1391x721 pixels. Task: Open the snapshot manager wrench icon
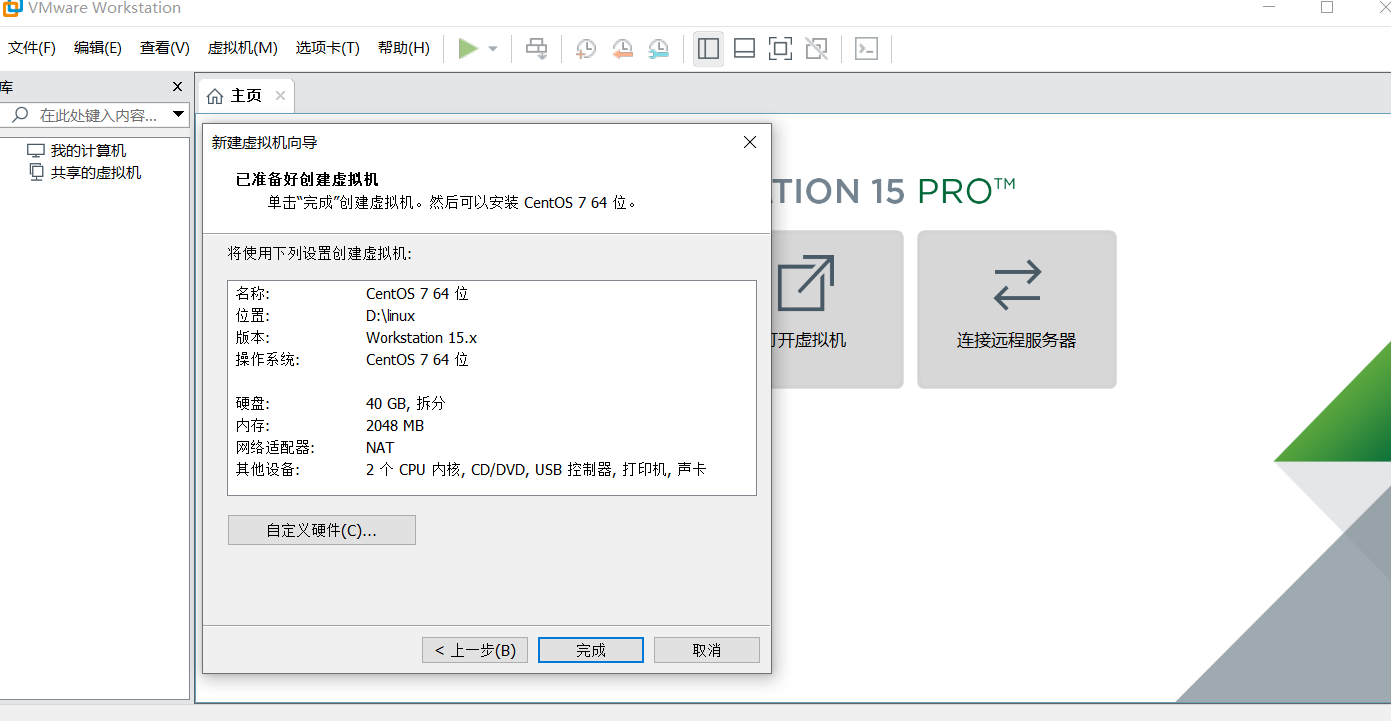[x=658, y=48]
